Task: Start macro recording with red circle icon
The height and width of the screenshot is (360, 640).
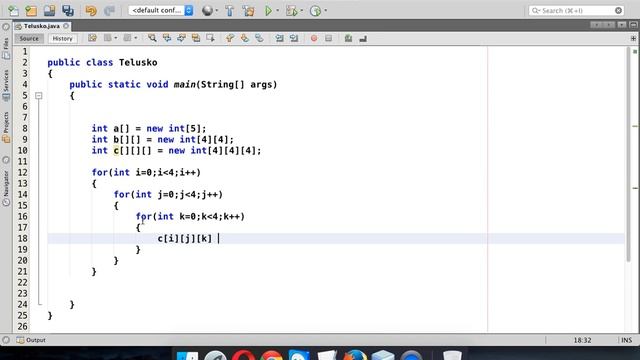Action: [x=314, y=38]
